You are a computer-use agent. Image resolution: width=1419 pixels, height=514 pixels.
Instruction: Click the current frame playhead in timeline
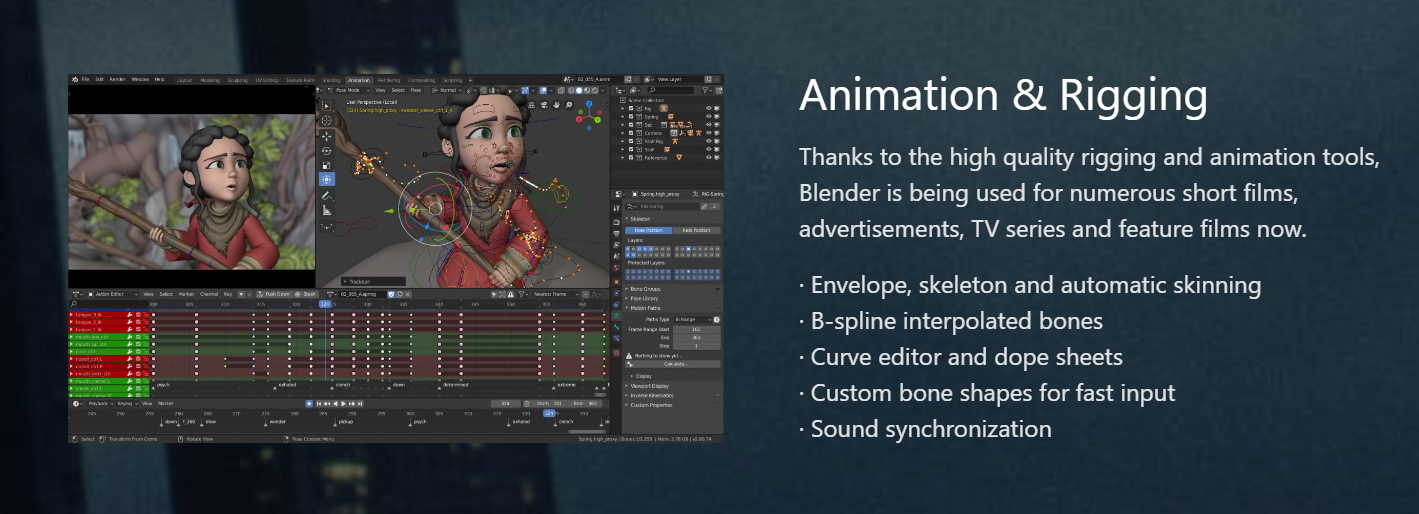549,413
